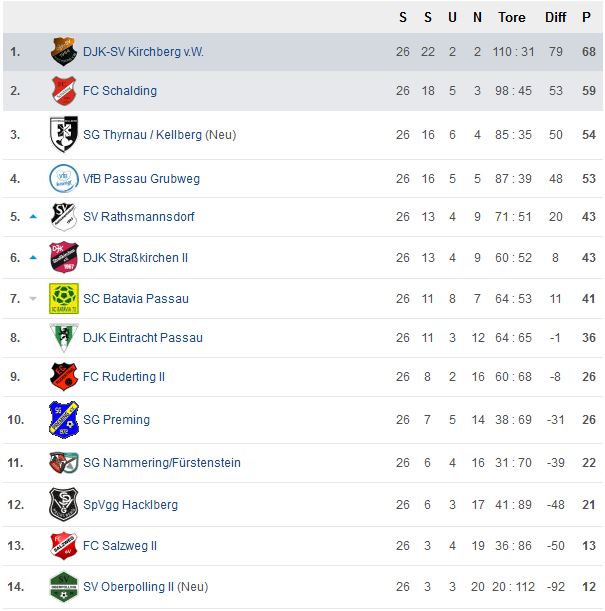This screenshot has height=611, width=605.
Task: Click the FC Salzweg II red crest
Action: 64,546
